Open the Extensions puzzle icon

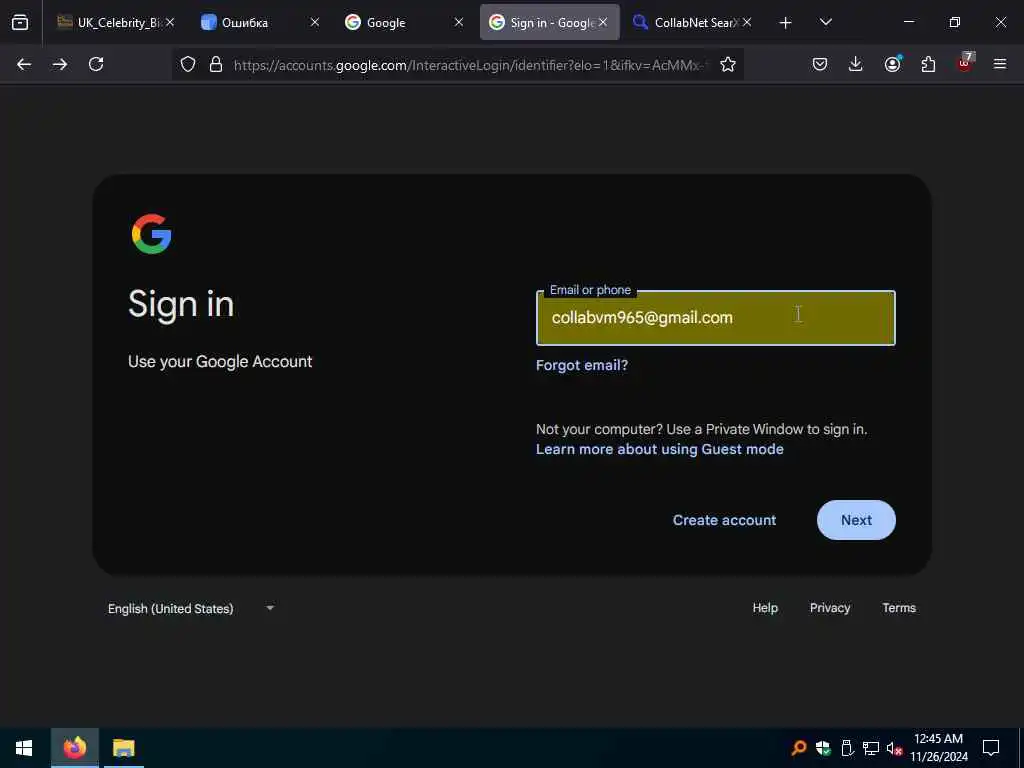[928, 64]
